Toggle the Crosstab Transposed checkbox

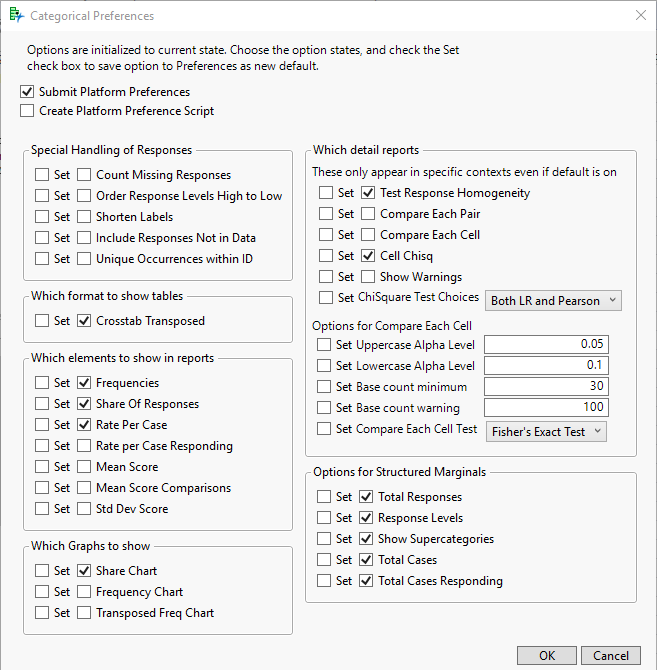pyautogui.click(x=85, y=321)
